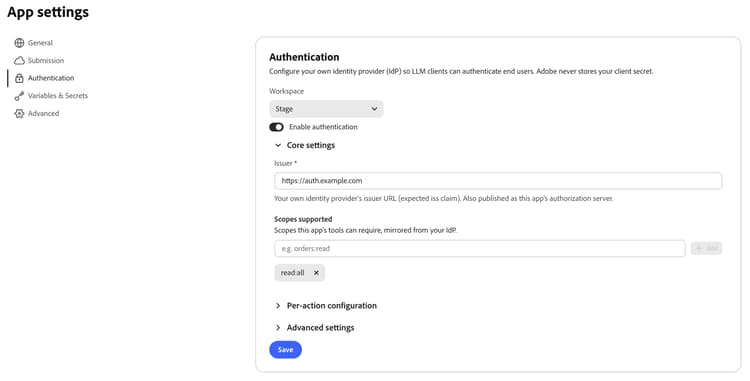Click the Add scope button

click(706, 249)
